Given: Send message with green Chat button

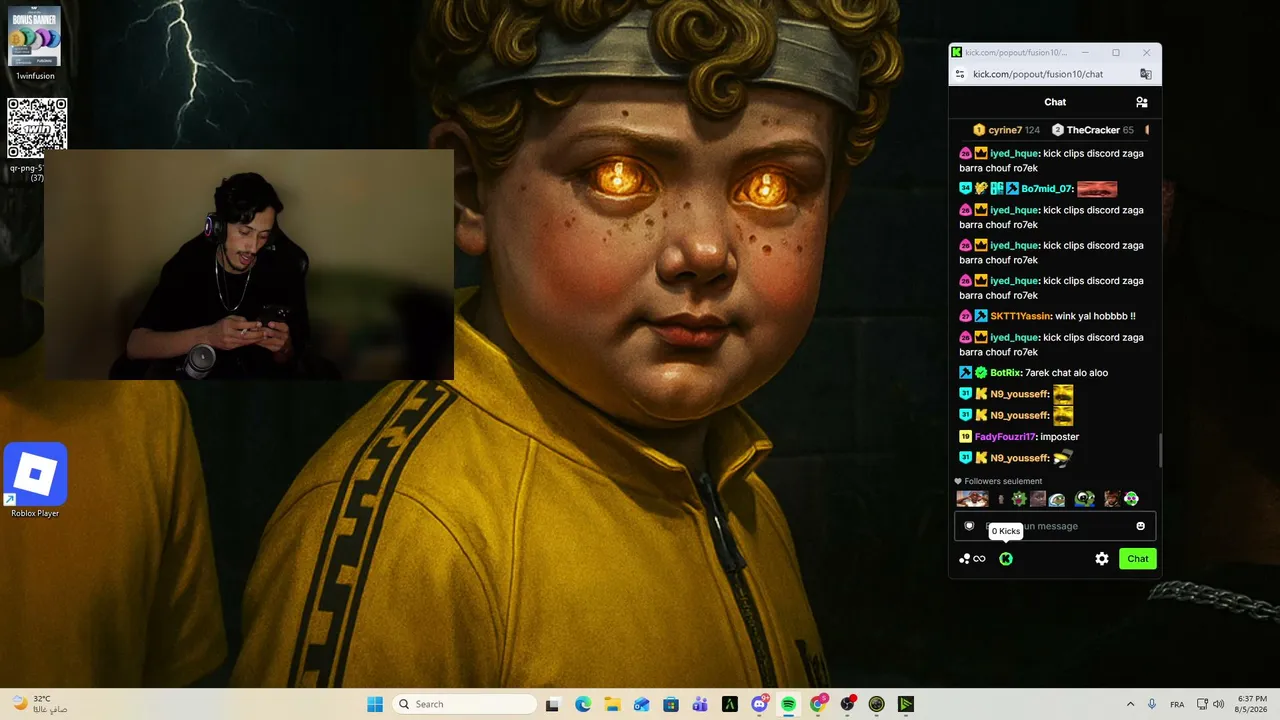Looking at the screenshot, I should [x=1138, y=559].
